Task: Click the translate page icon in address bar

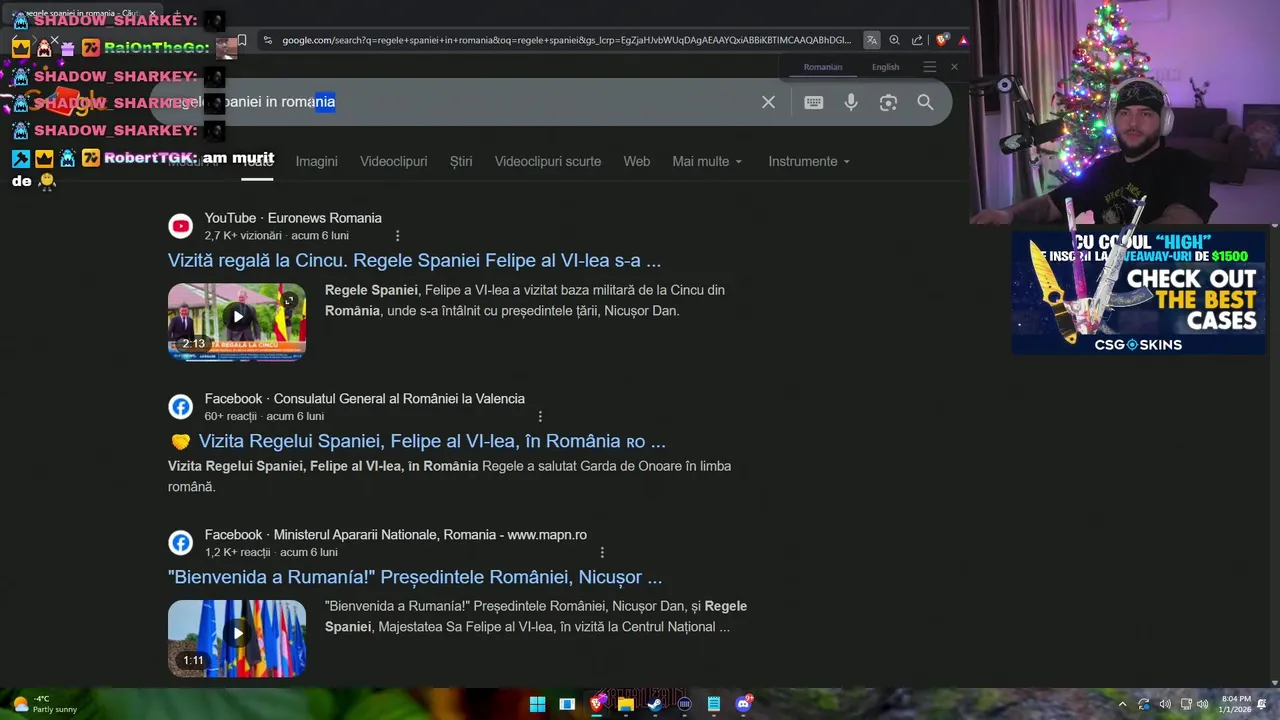Action: tap(872, 40)
